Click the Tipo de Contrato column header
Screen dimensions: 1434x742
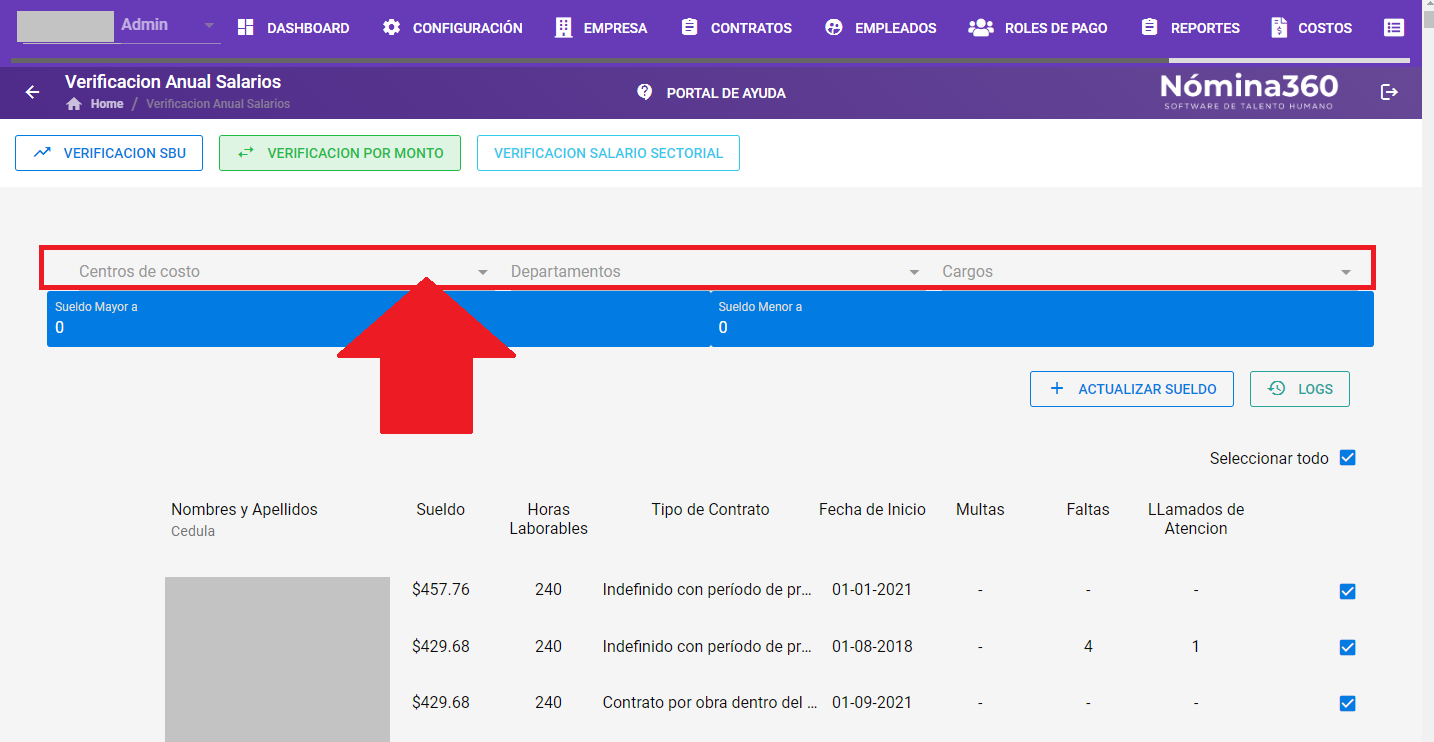click(710, 509)
